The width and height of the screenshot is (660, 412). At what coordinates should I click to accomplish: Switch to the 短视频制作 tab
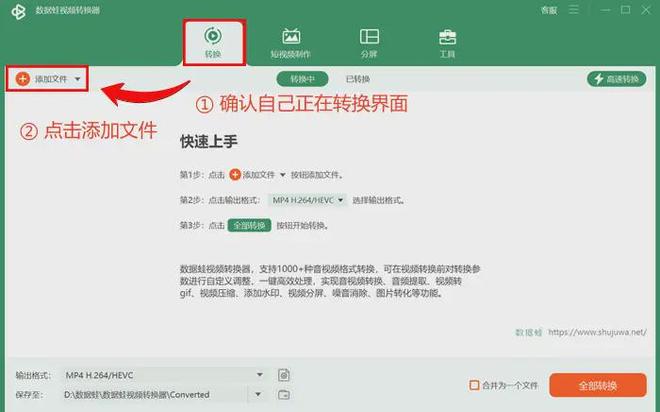(x=290, y=43)
